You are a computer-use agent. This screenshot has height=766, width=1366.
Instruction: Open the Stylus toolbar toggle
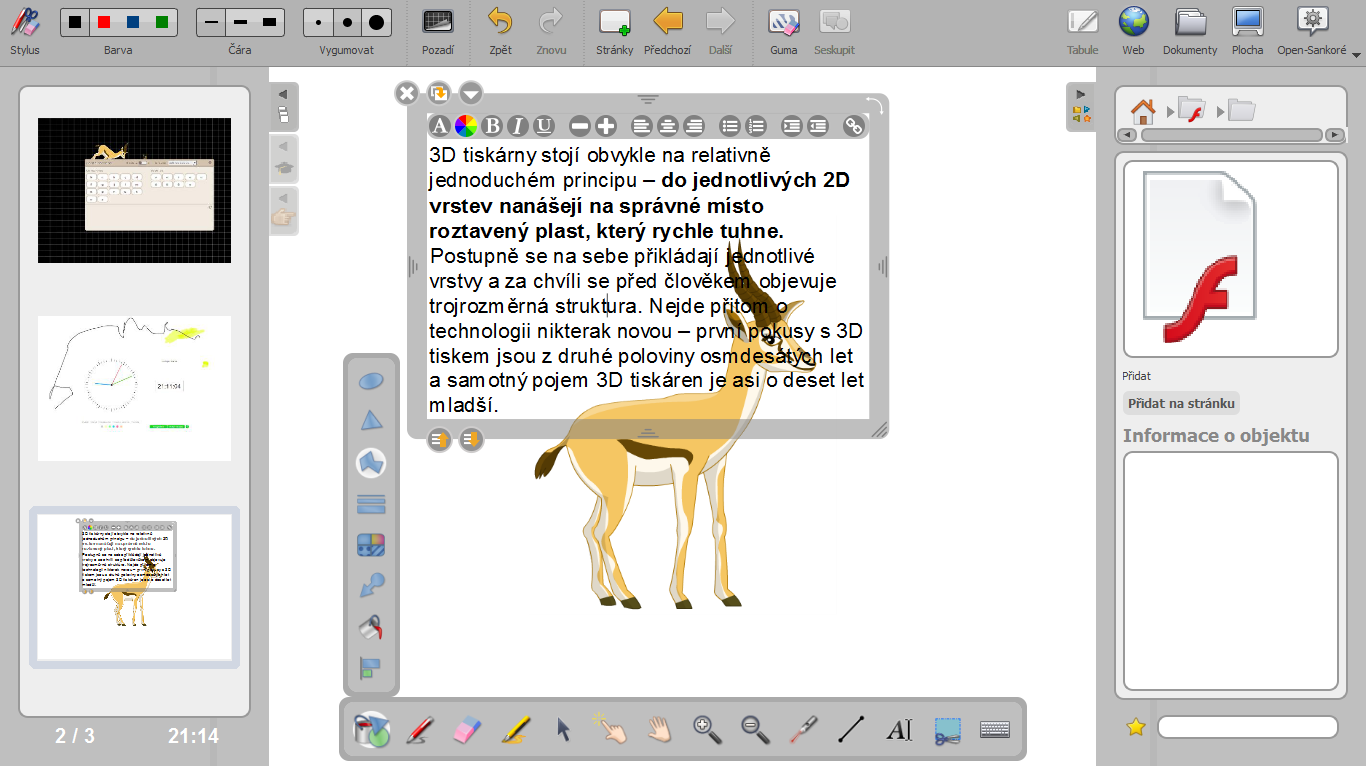(25, 30)
